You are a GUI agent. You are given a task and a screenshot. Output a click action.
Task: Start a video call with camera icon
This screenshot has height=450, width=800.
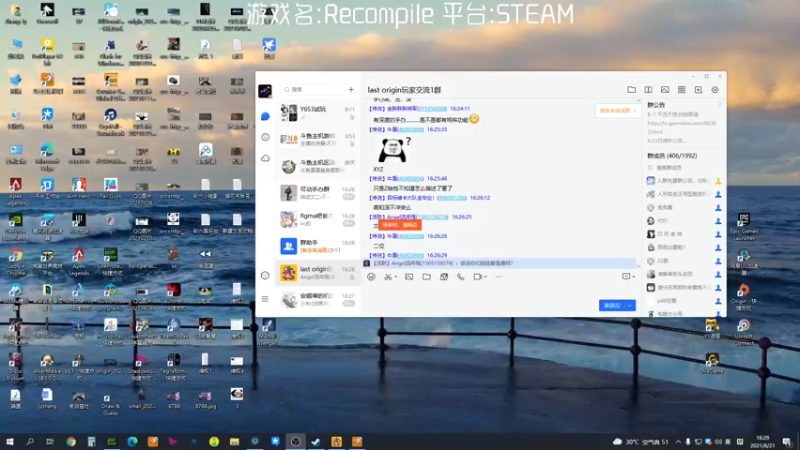pyautogui.click(x=478, y=277)
